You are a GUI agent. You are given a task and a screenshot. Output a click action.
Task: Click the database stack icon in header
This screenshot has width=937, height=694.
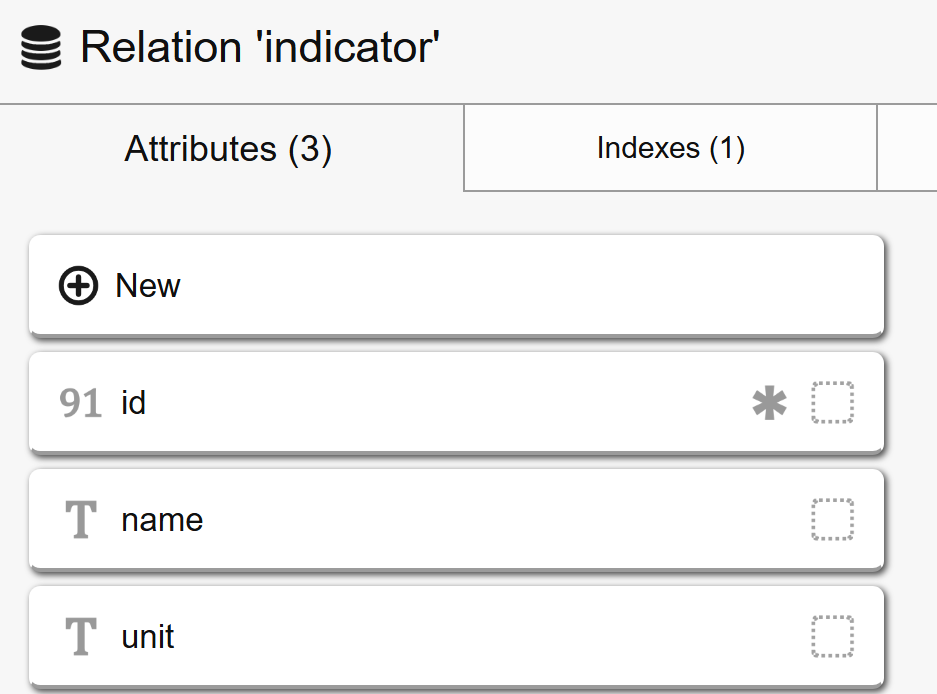tap(40, 48)
